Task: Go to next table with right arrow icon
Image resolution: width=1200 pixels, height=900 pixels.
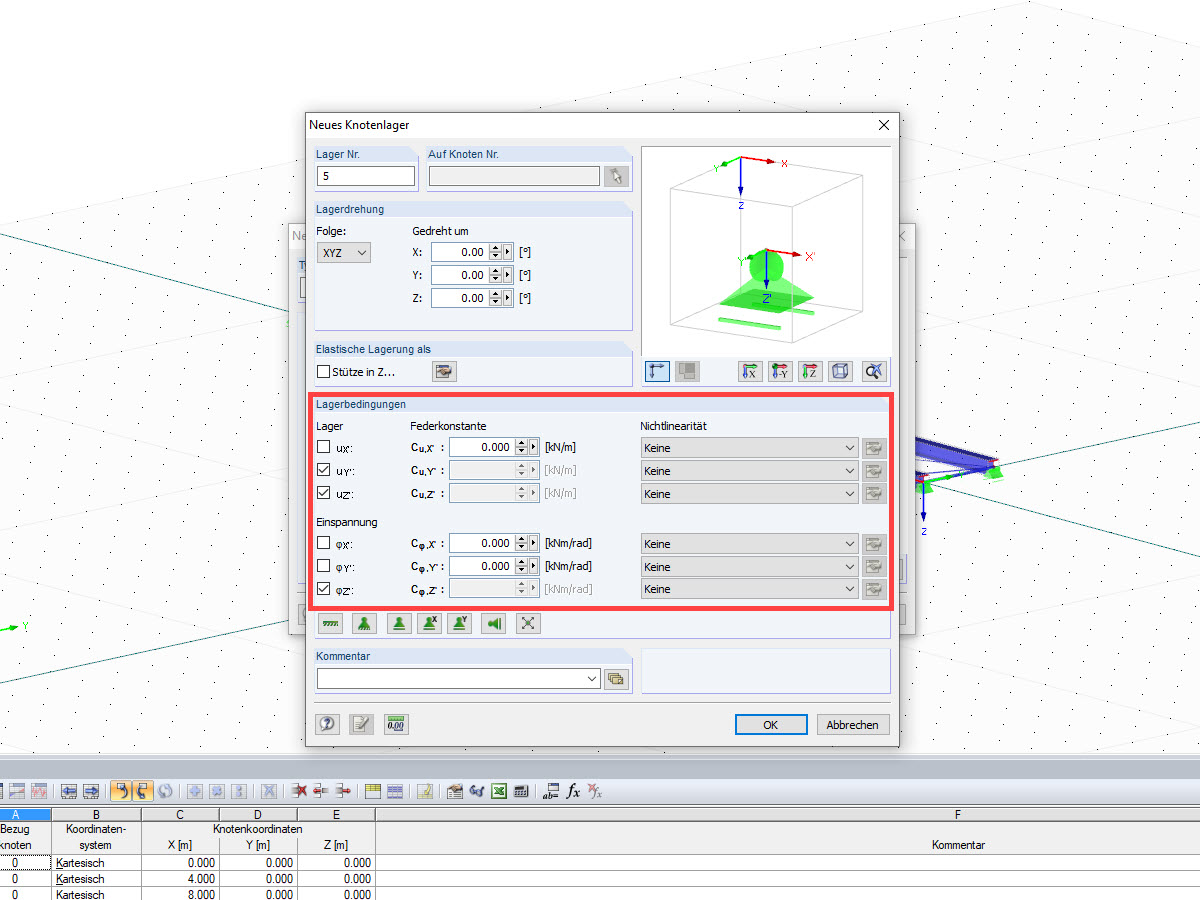Action: (x=91, y=791)
